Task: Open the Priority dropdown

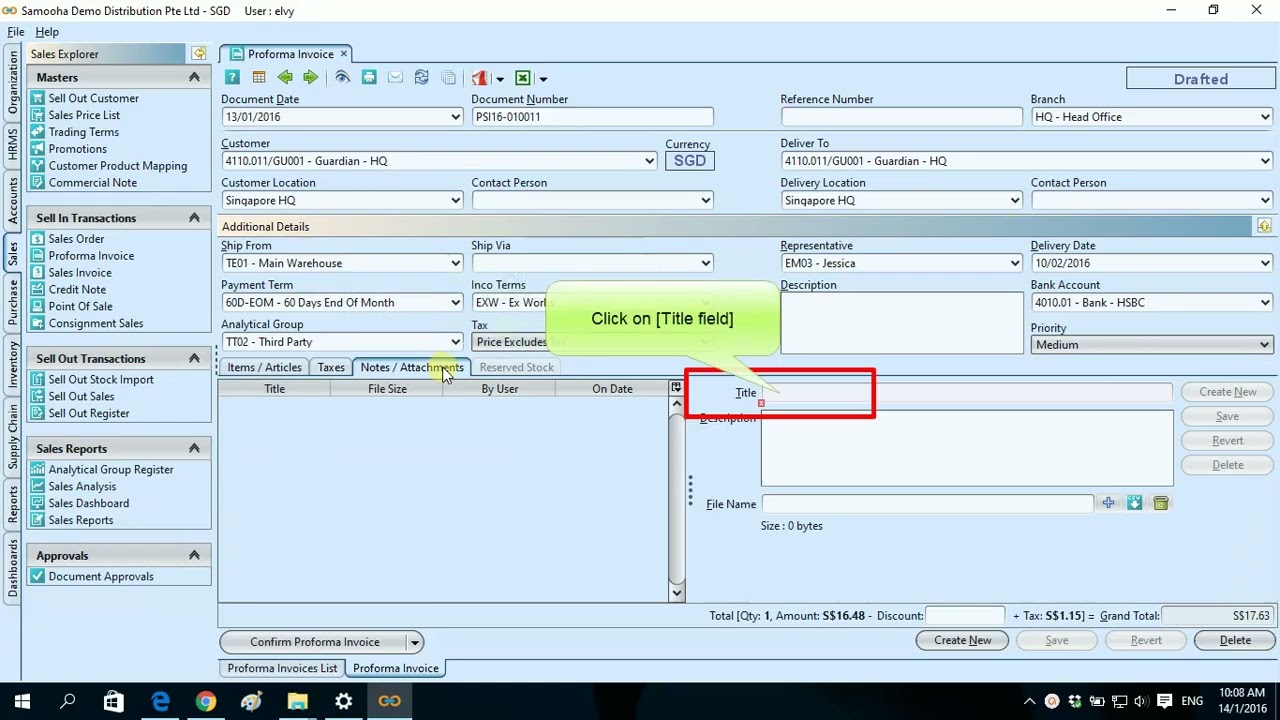Action: coord(1265,345)
